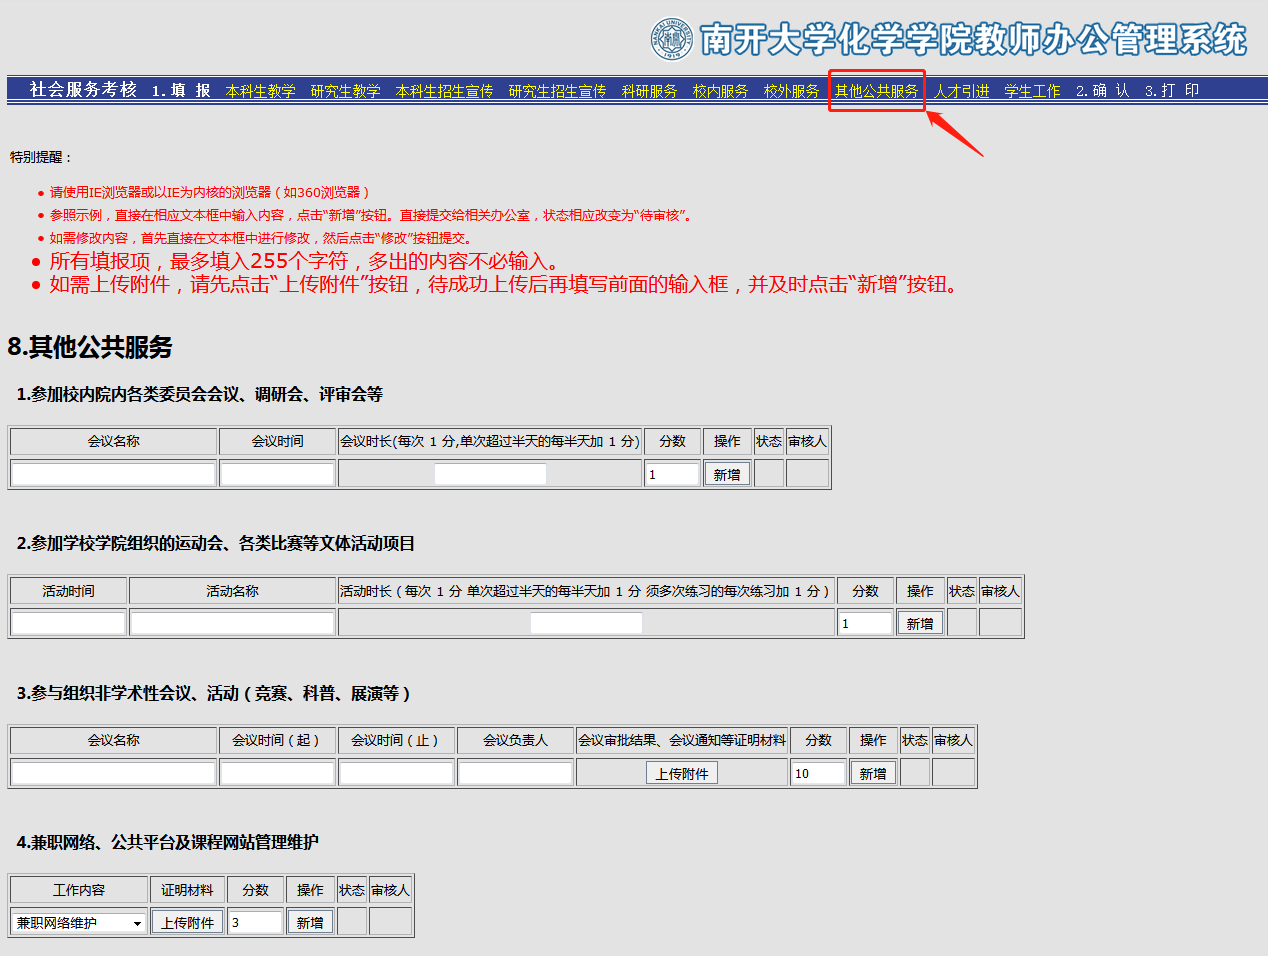Click the 会议时间 input in section 1
Viewport: 1268px width, 956px height.
pyautogui.click(x=277, y=474)
